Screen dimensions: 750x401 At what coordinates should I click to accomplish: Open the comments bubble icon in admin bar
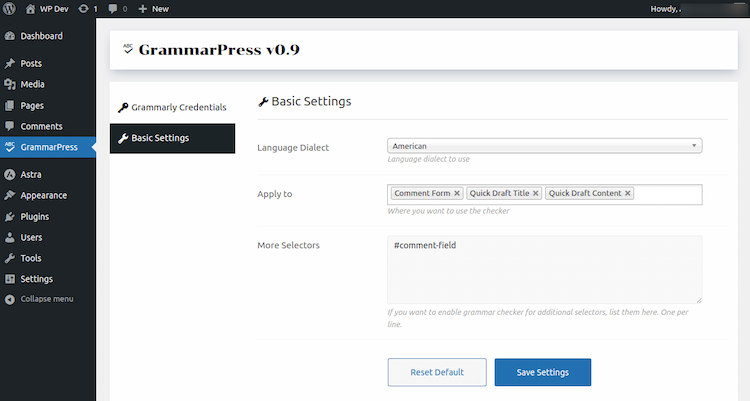tap(112, 9)
